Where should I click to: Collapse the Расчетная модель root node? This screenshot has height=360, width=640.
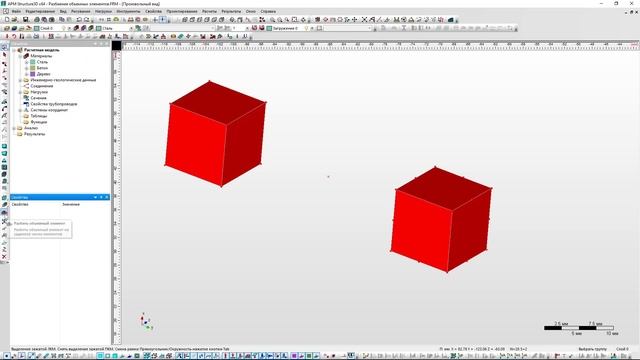click(x=14, y=50)
